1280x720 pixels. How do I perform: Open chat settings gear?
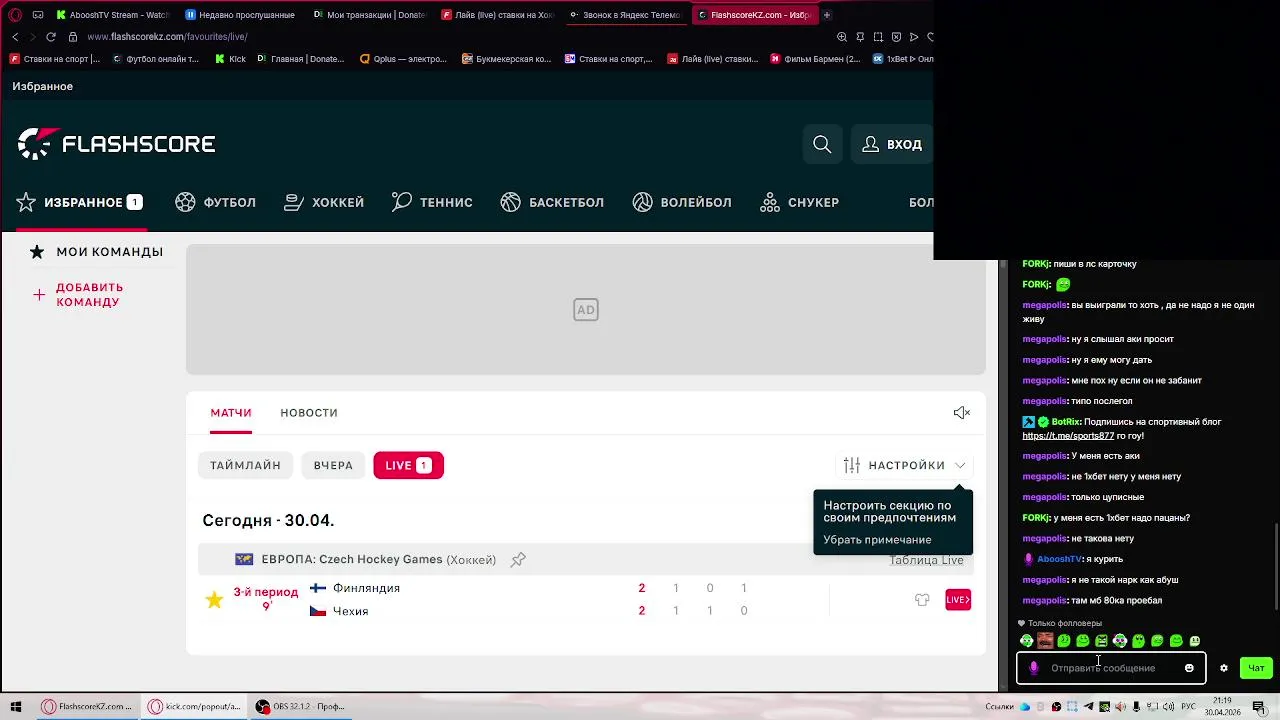[x=1223, y=668]
